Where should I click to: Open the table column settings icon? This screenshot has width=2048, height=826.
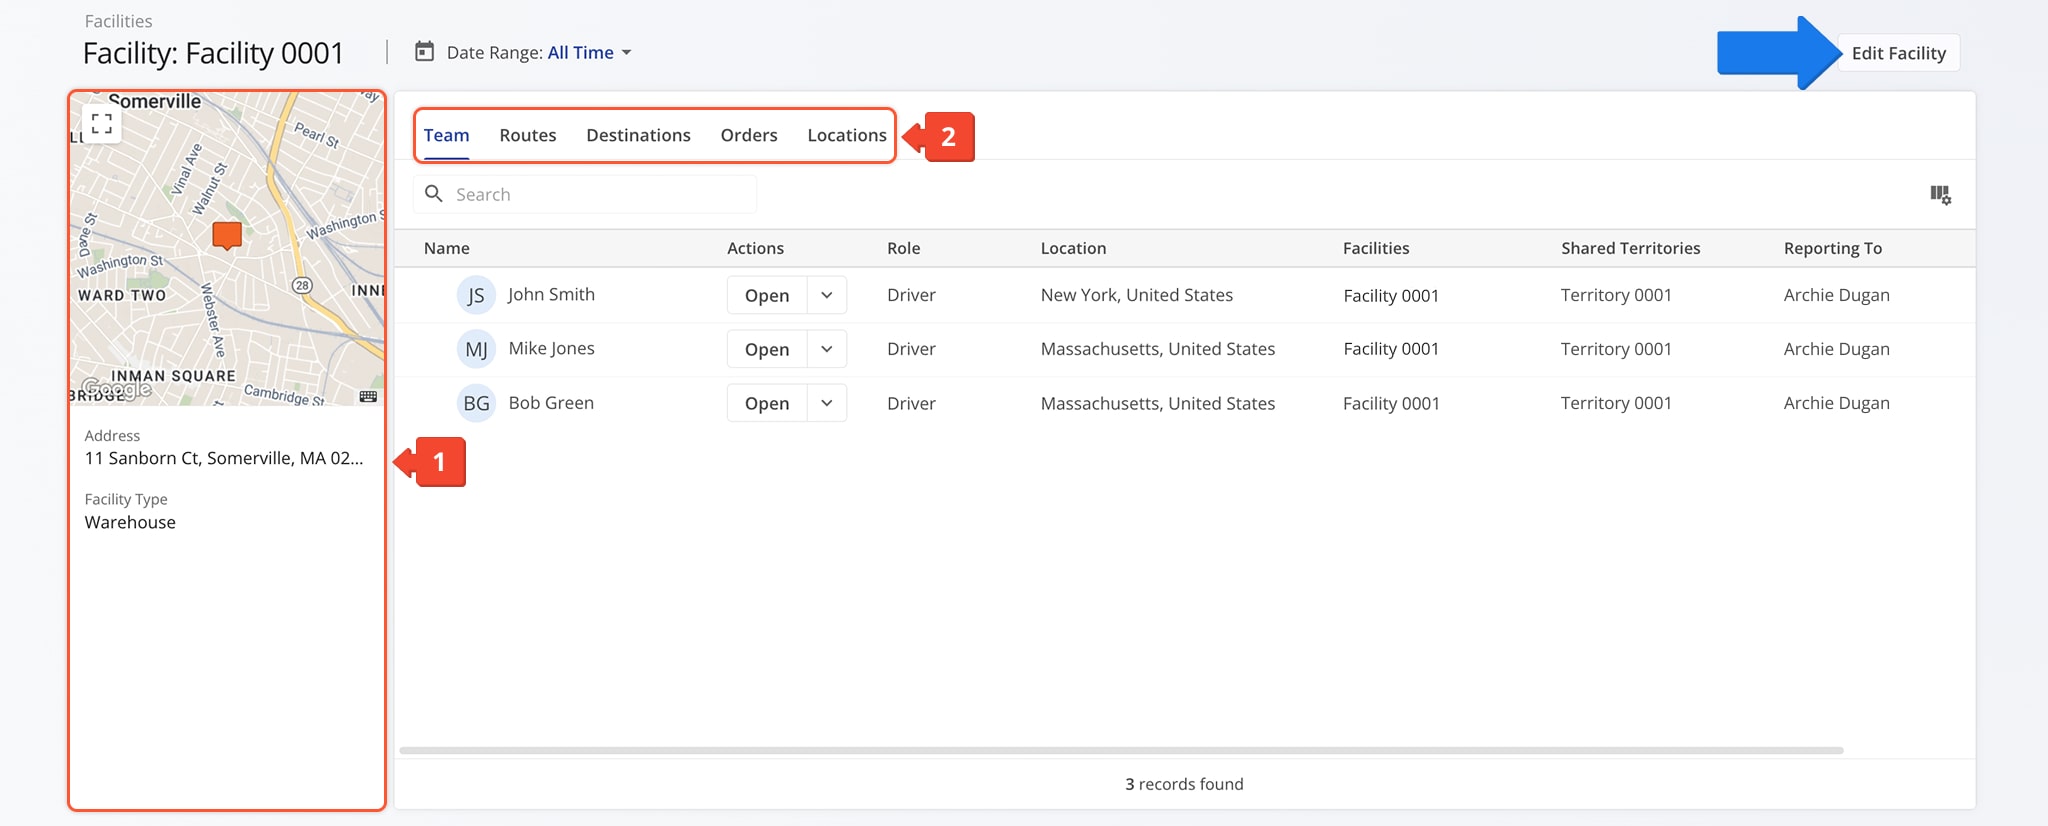point(1940,195)
